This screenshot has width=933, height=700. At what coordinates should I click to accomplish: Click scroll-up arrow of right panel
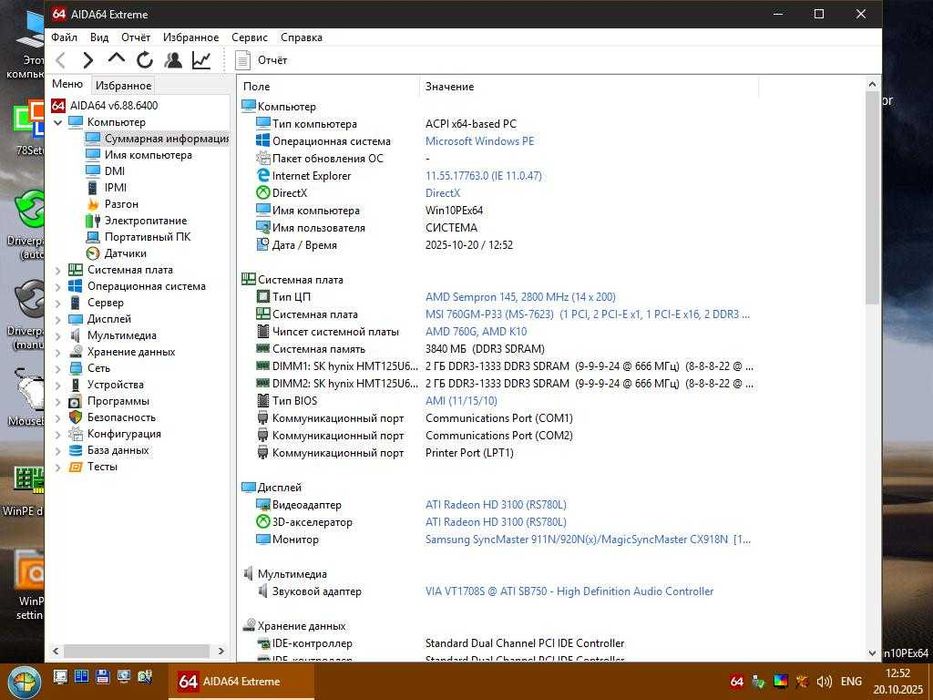(x=872, y=84)
